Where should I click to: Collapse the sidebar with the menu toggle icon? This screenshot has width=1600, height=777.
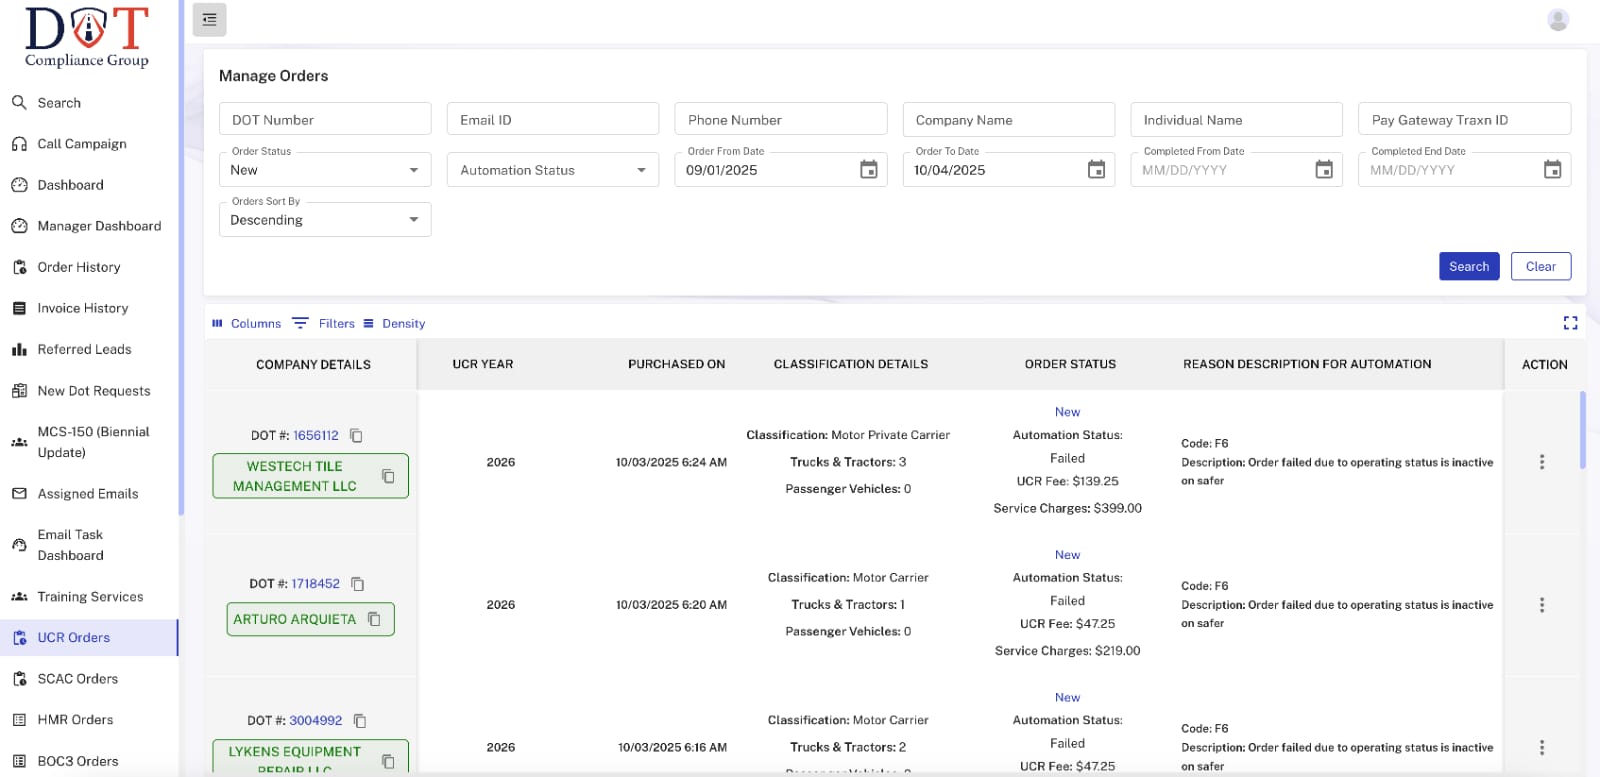209,20
